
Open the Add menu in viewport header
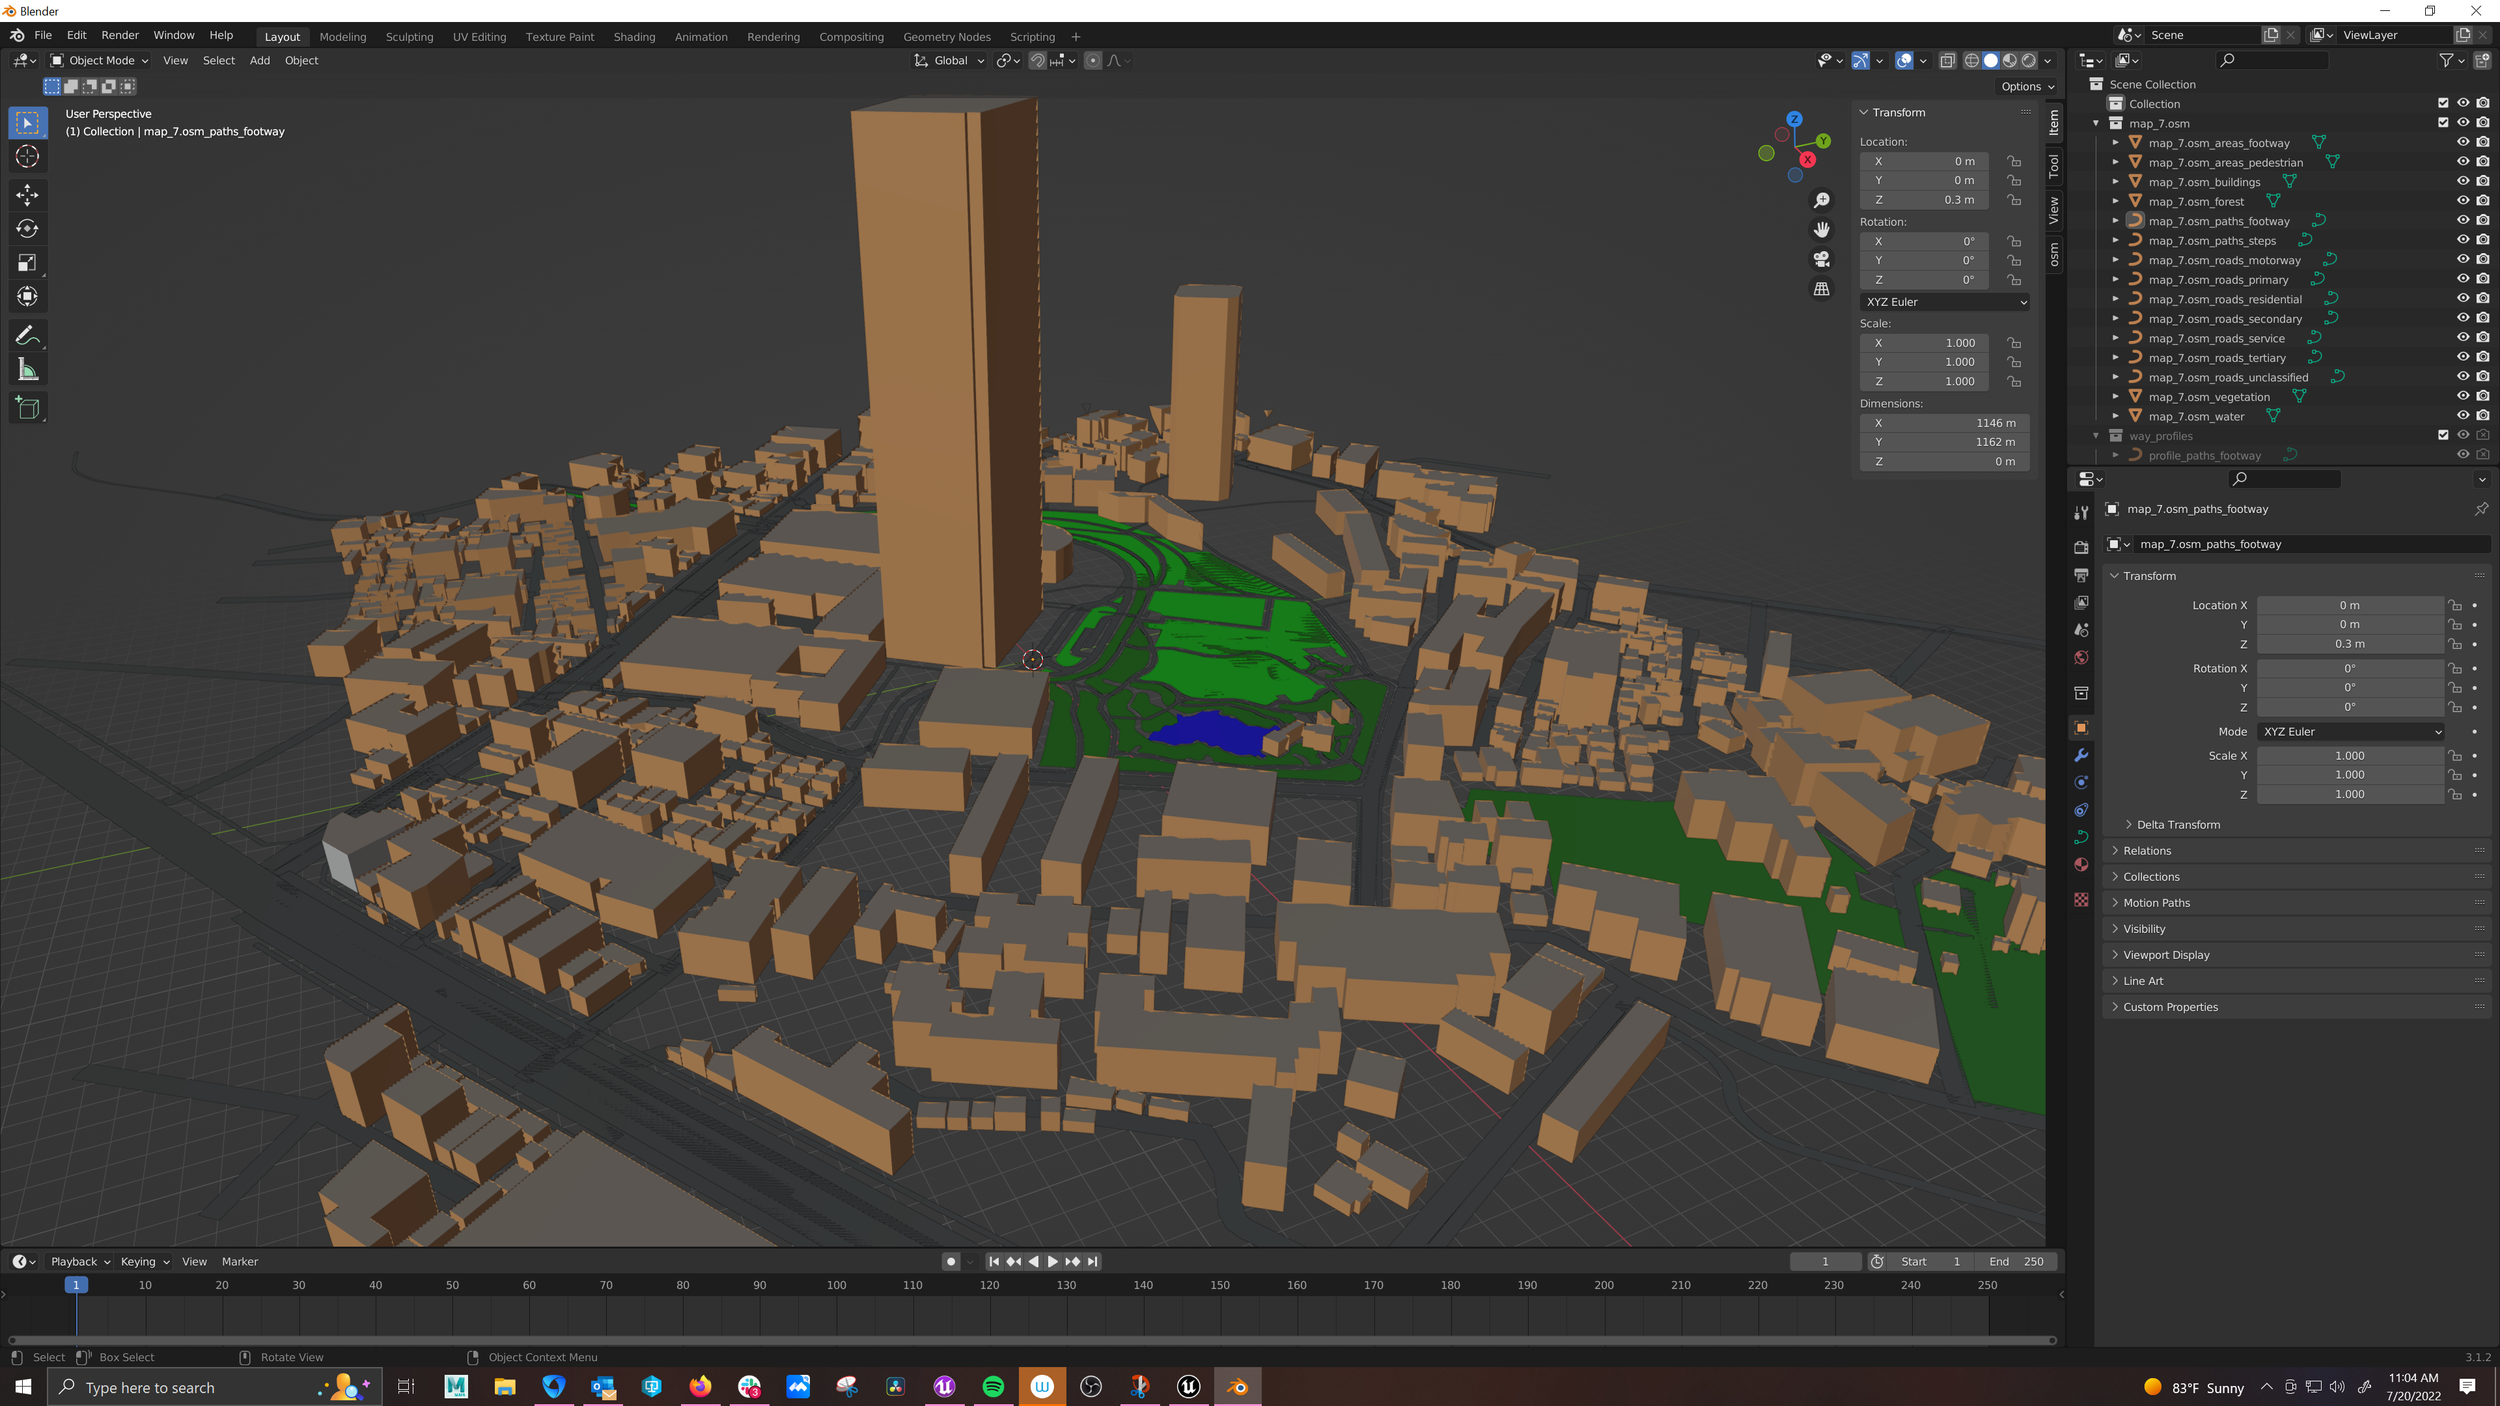(260, 61)
